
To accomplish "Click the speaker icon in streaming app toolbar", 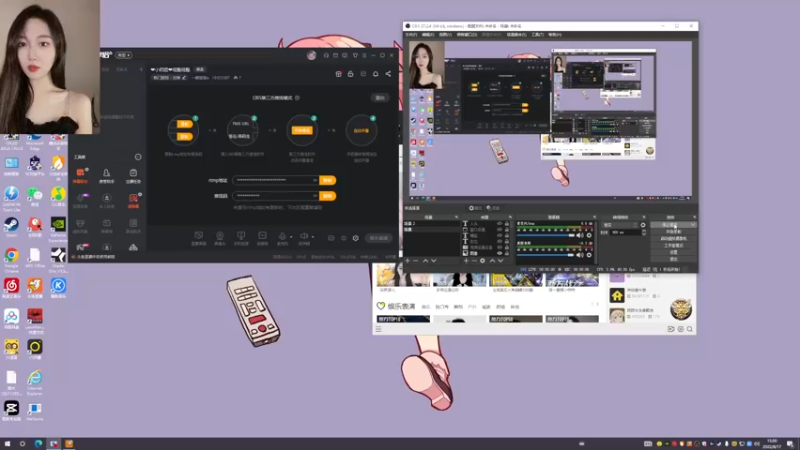I will coord(304,236).
